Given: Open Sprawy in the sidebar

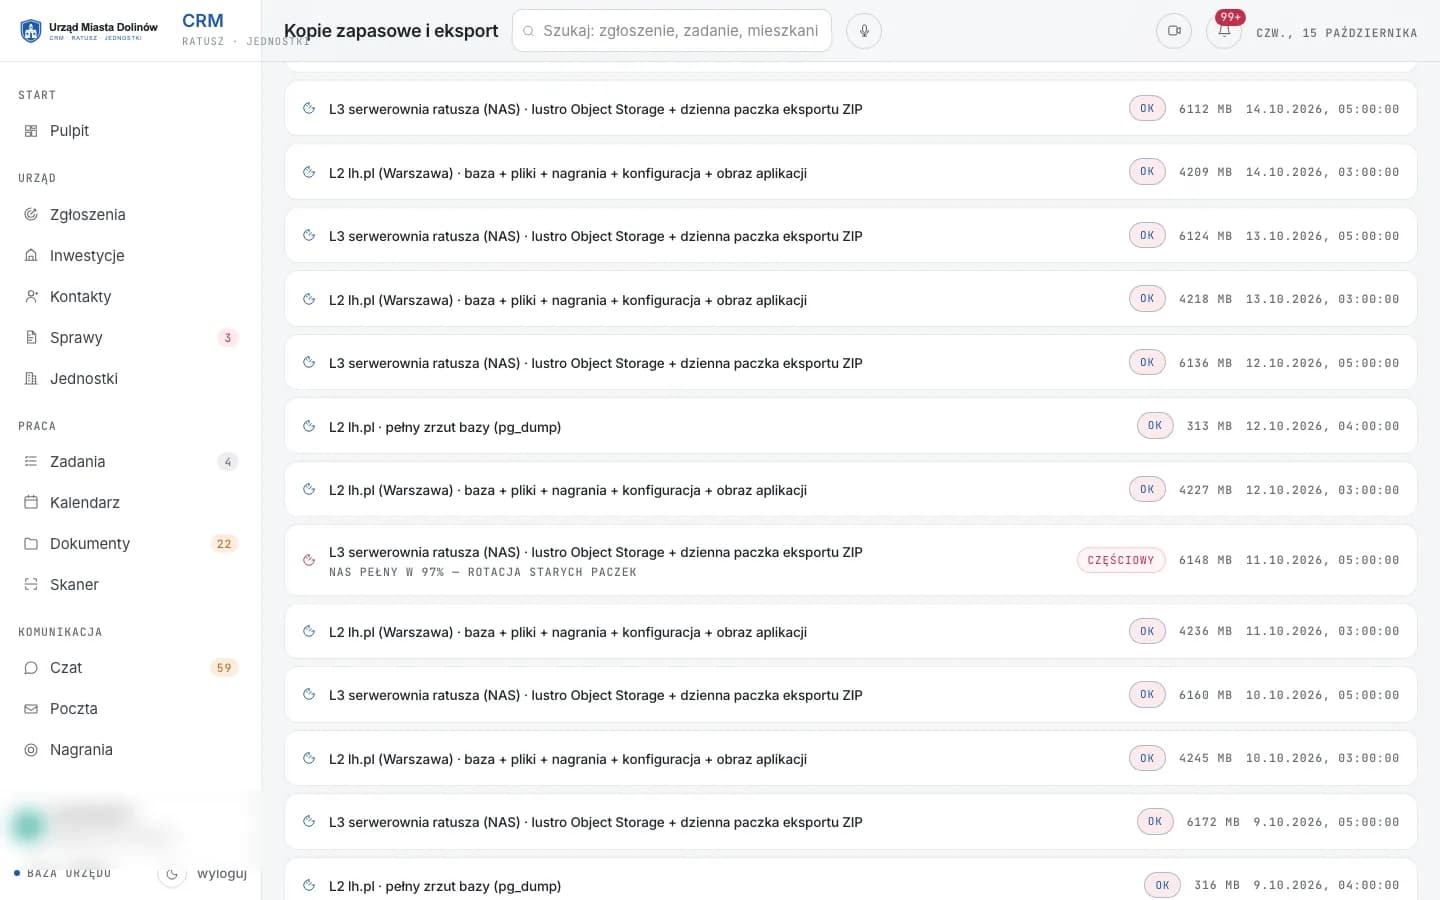Looking at the screenshot, I should point(131,338).
